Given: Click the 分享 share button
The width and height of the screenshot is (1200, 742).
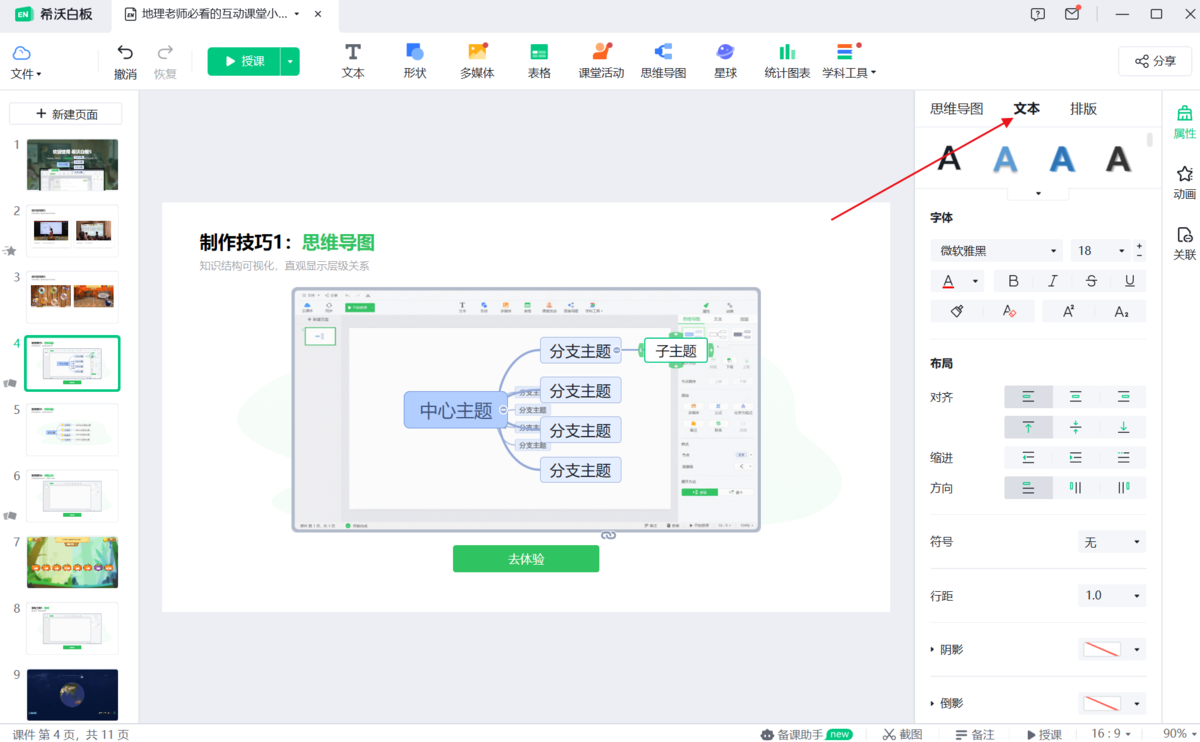Looking at the screenshot, I should (1155, 61).
